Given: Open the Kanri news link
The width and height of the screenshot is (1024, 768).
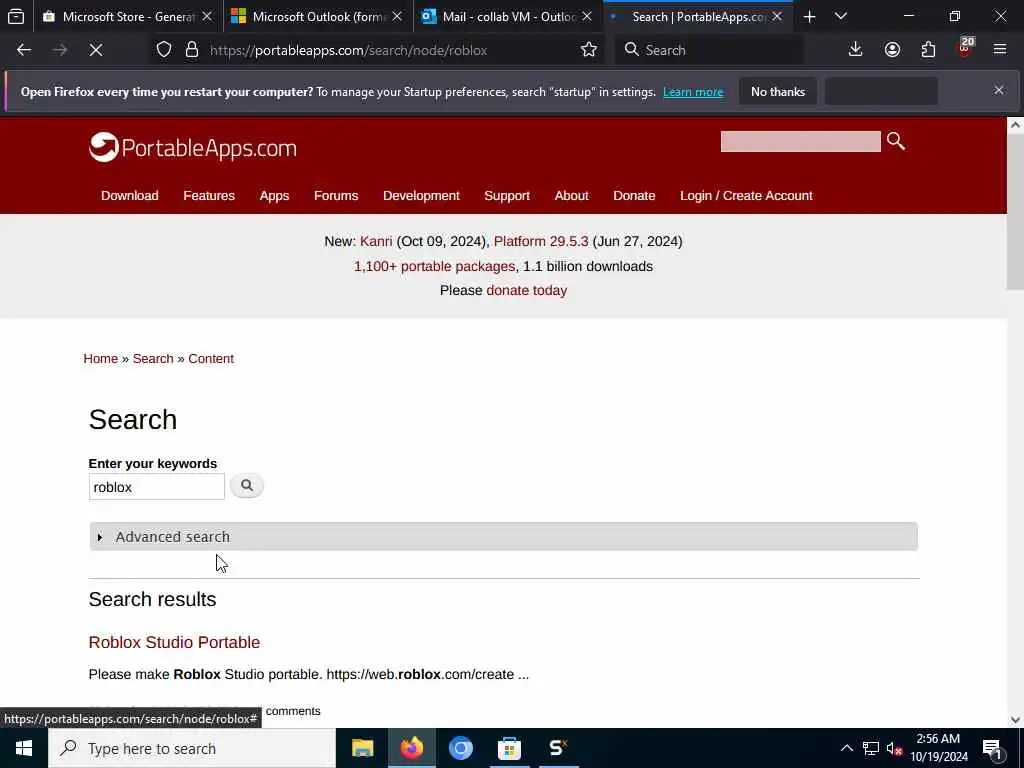Looking at the screenshot, I should (376, 242).
